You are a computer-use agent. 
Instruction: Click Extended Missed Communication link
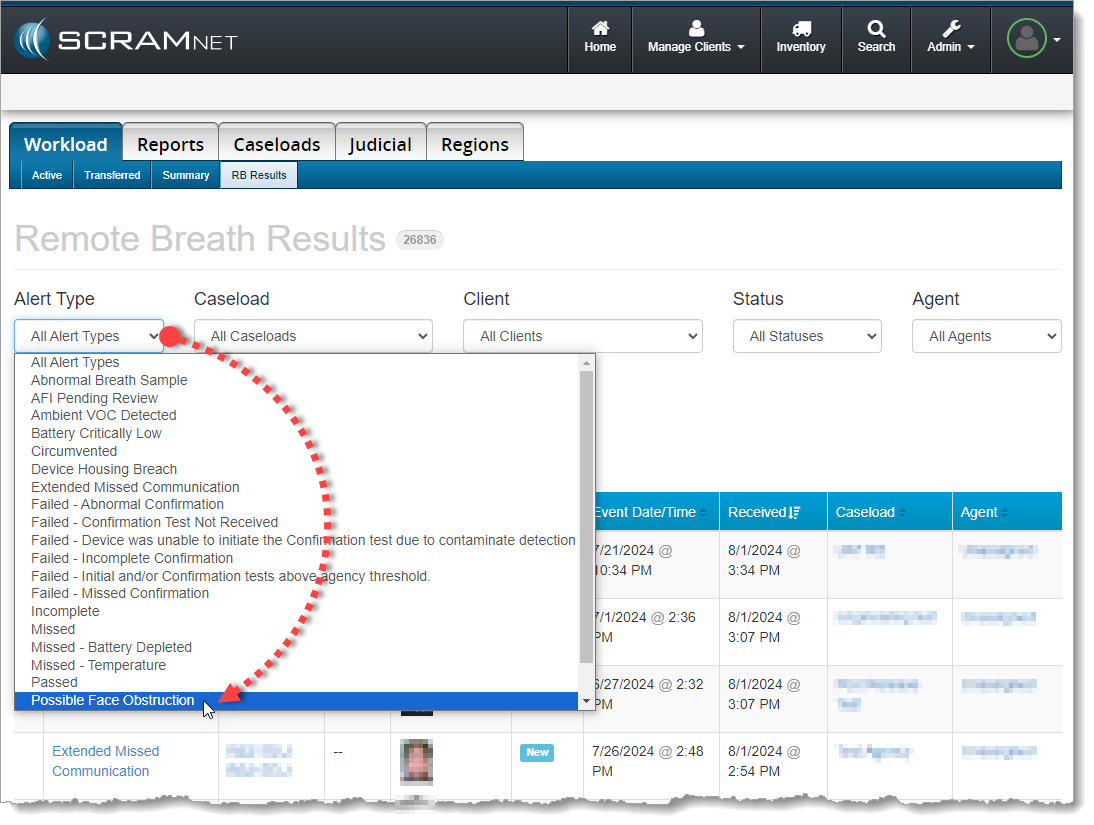[x=105, y=761]
